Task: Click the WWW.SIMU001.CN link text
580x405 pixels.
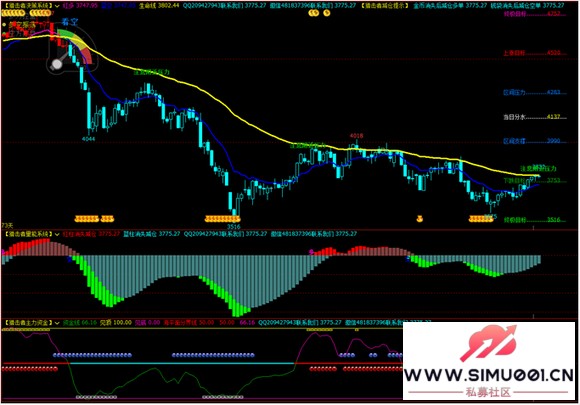Action: pyautogui.click(x=488, y=376)
